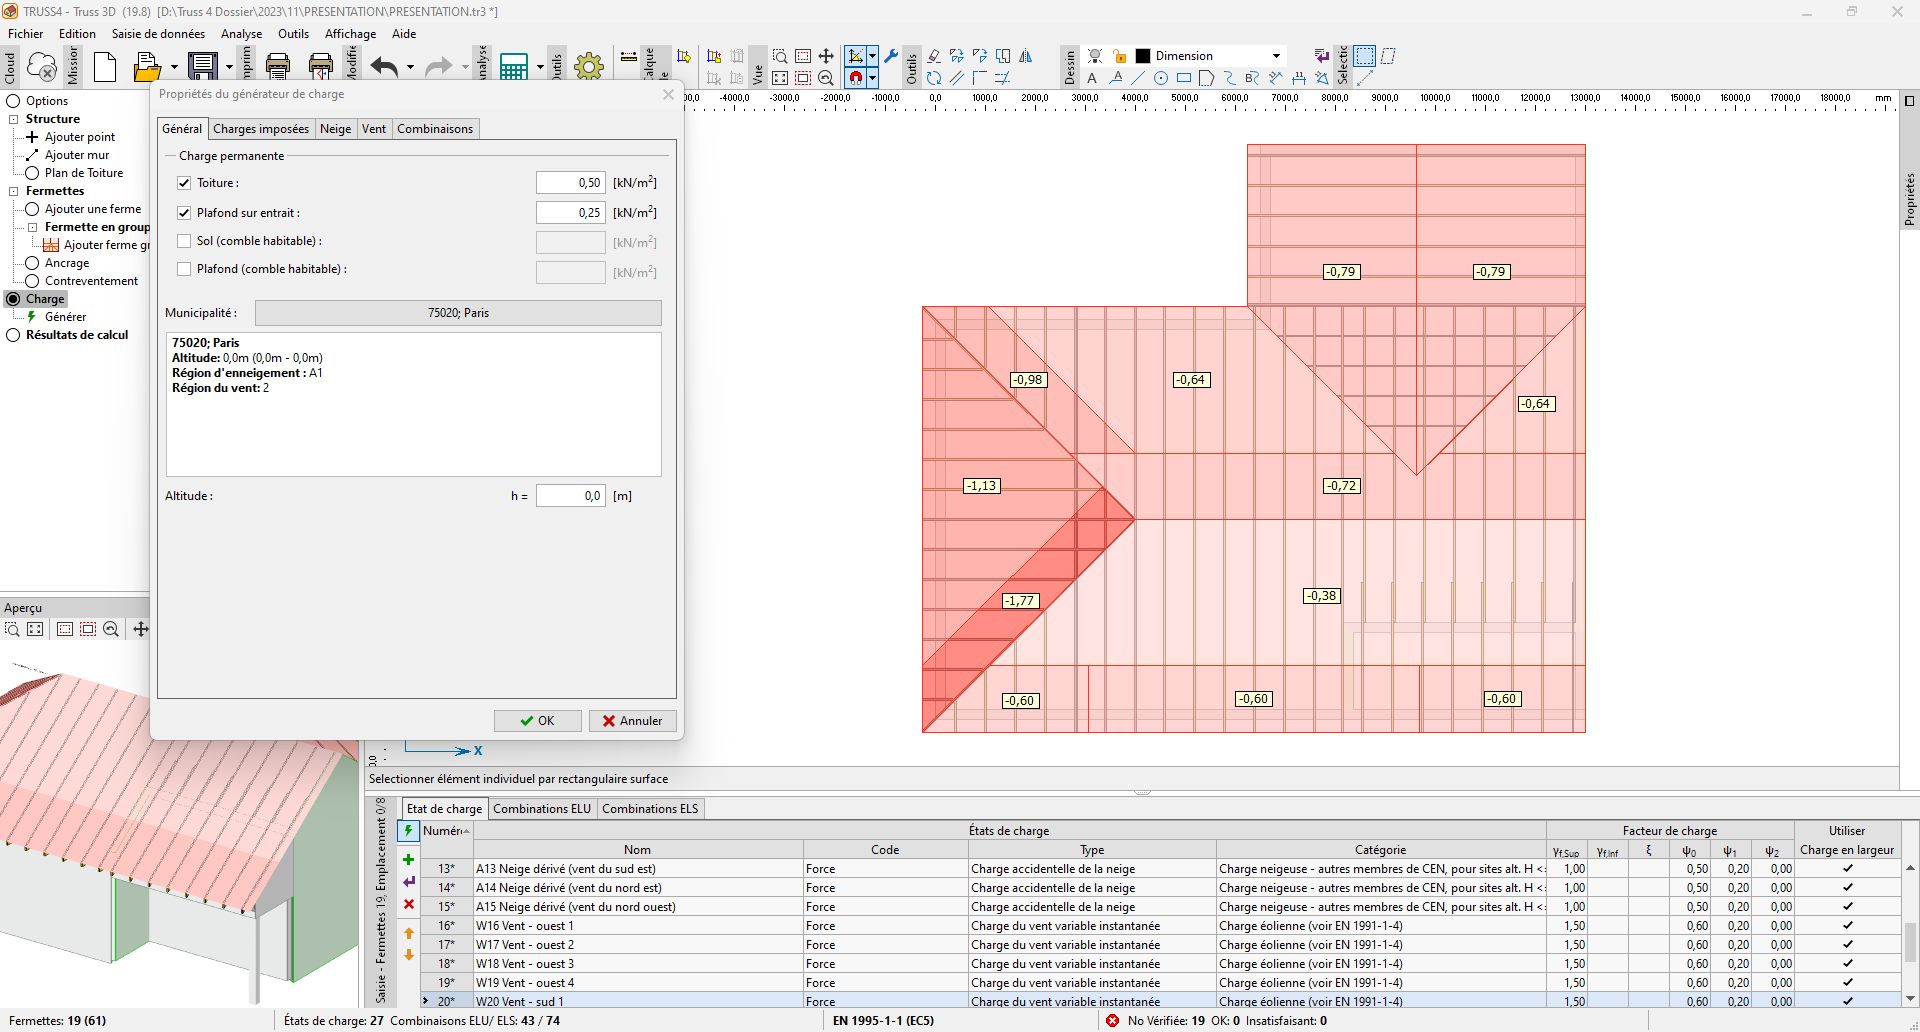The height and width of the screenshot is (1032, 1920).
Task: Enable Sol (comble habitable) checkbox
Action: (x=184, y=241)
